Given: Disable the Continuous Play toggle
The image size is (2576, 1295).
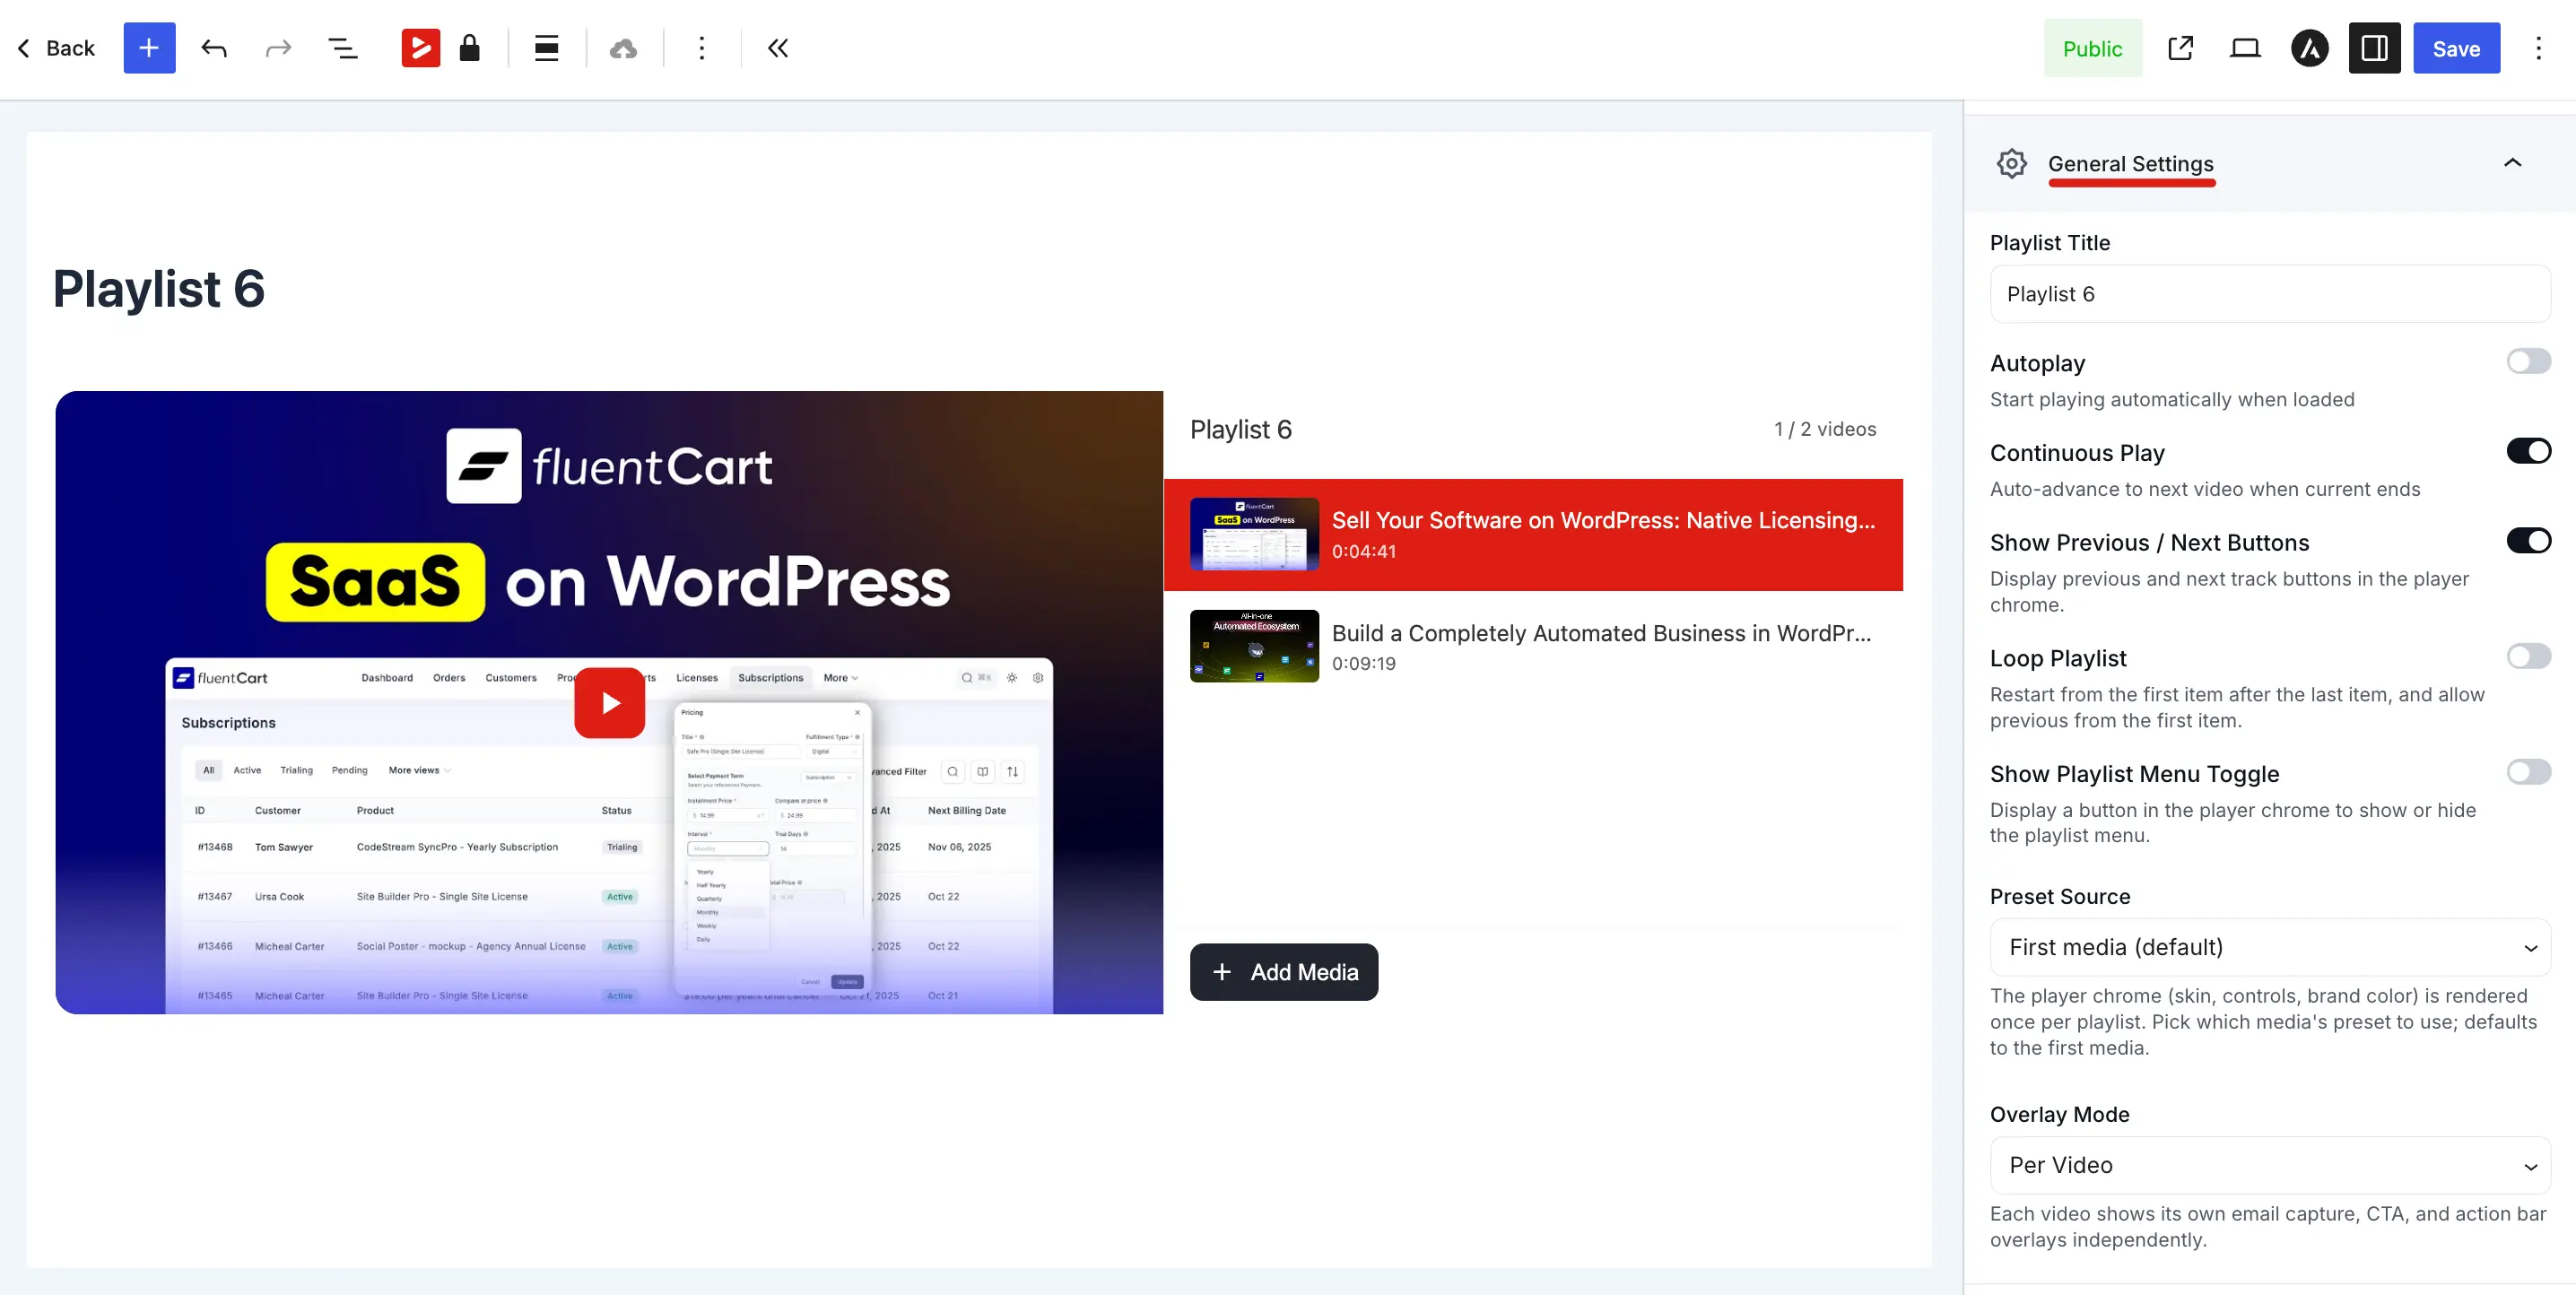Looking at the screenshot, I should point(2528,451).
